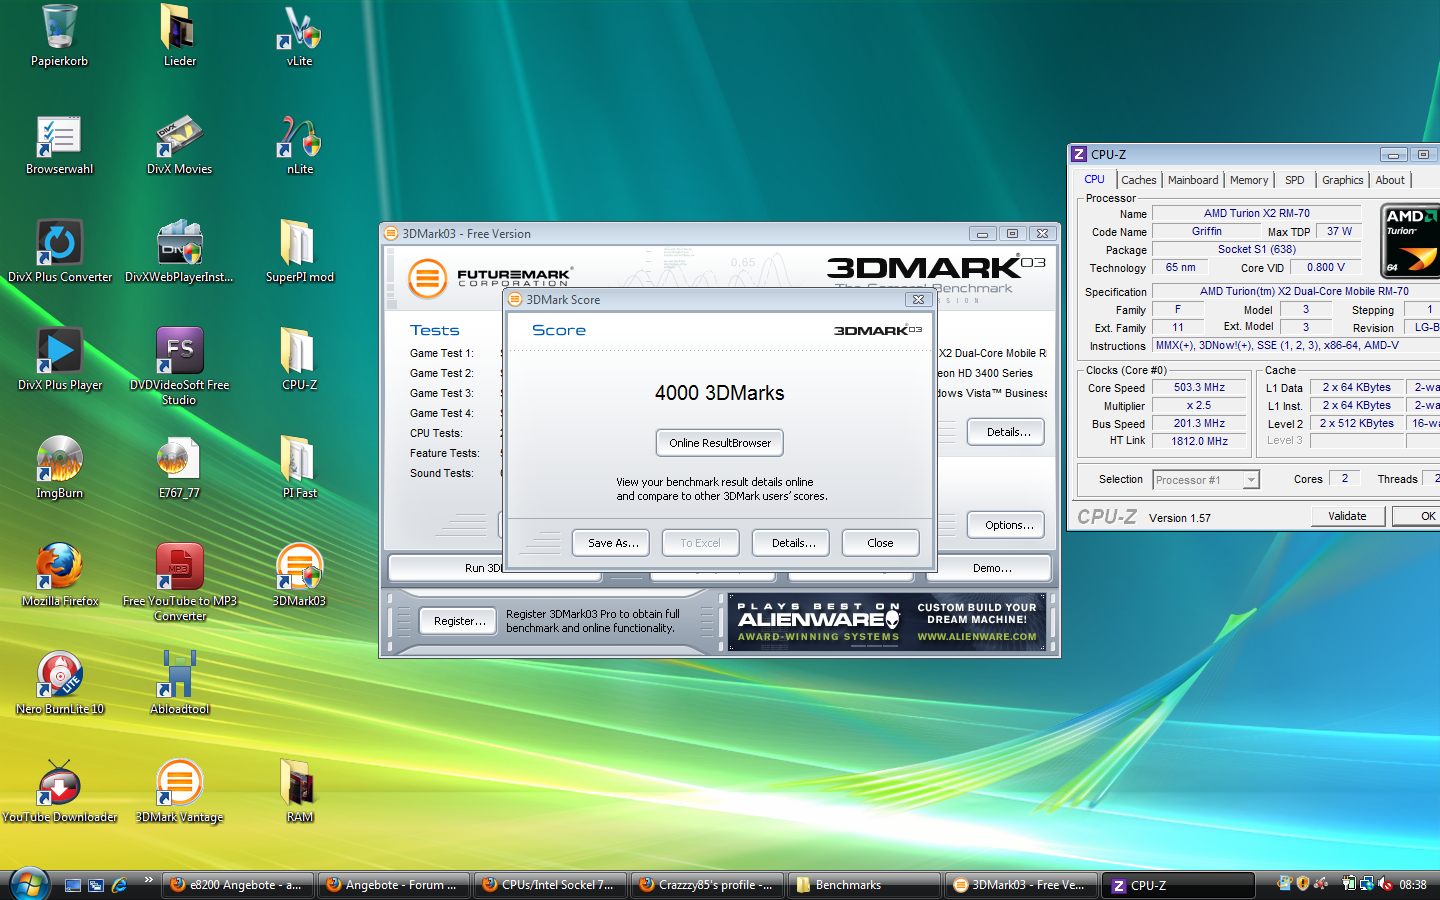Open the RAM folder on desktop
Screen dimensions: 1440x900
pyautogui.click(x=299, y=793)
